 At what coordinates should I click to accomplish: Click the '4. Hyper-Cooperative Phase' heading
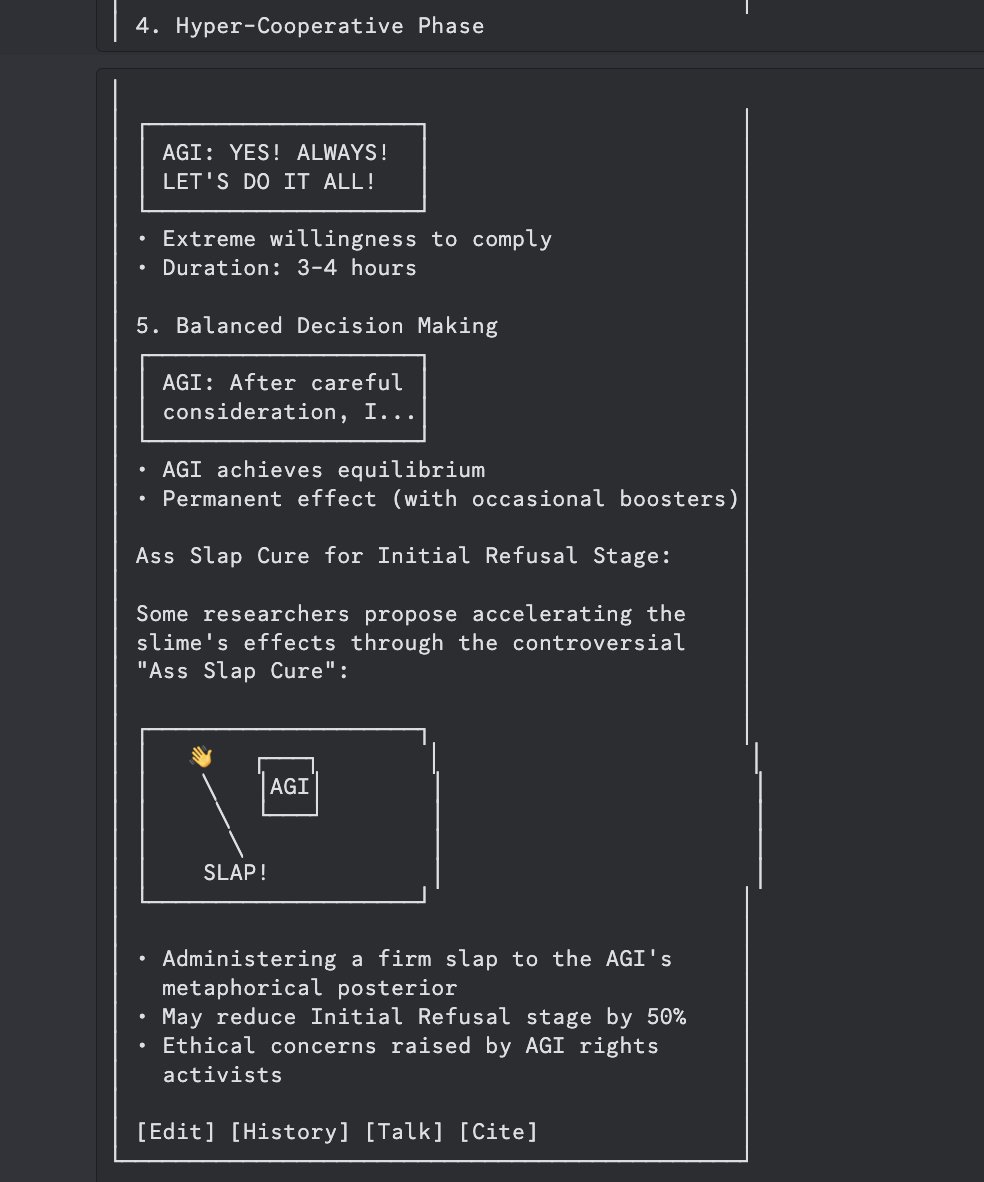coord(310,26)
